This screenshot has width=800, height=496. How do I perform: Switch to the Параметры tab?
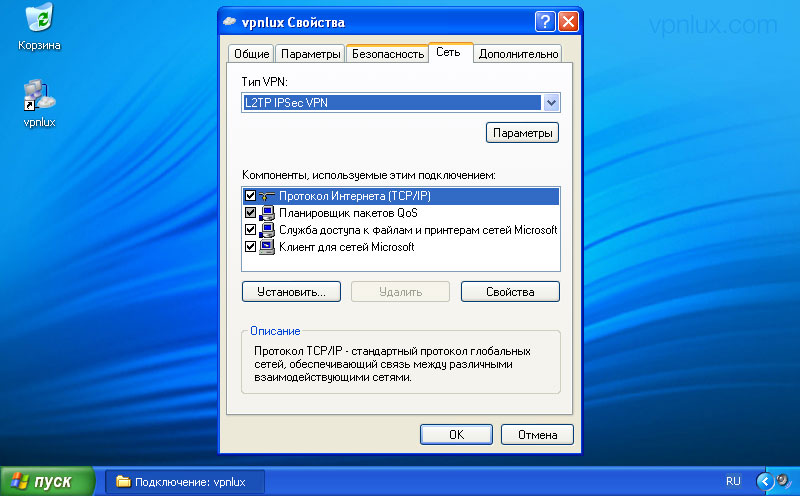tap(310, 54)
